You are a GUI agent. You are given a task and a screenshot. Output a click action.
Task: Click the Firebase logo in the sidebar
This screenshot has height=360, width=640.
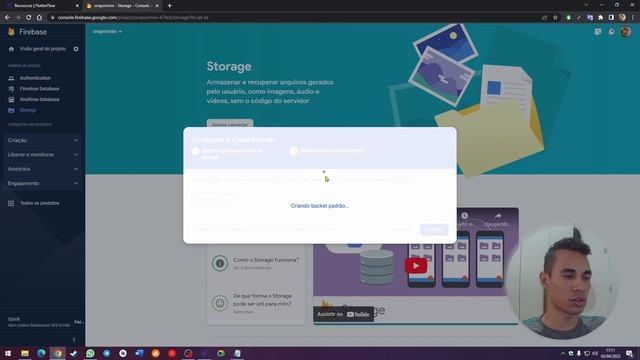coord(27,32)
